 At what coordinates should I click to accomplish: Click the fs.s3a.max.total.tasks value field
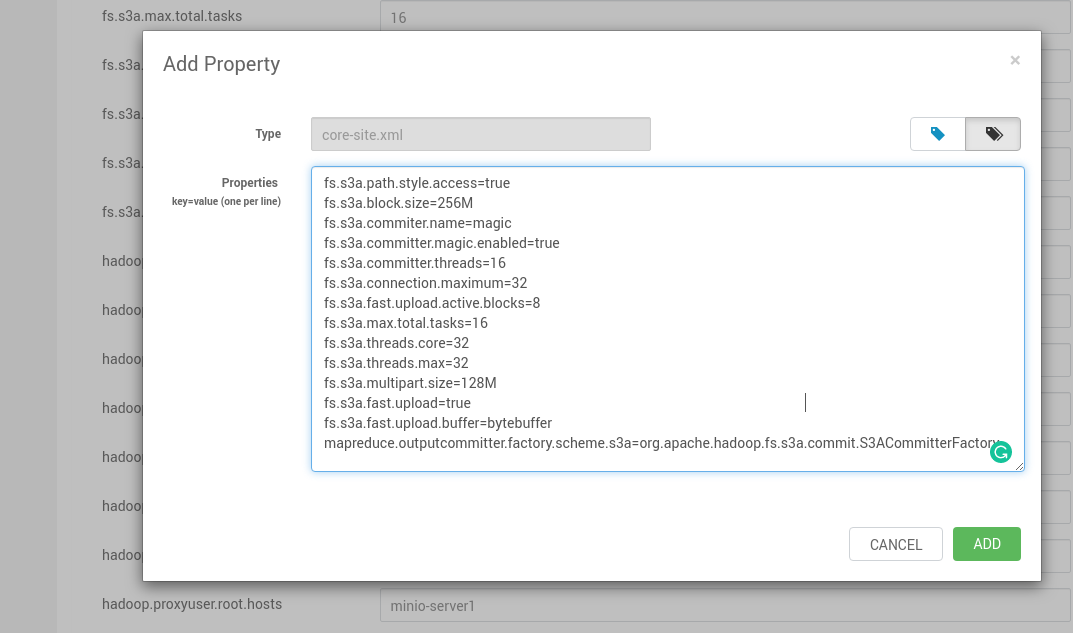[x=720, y=17]
